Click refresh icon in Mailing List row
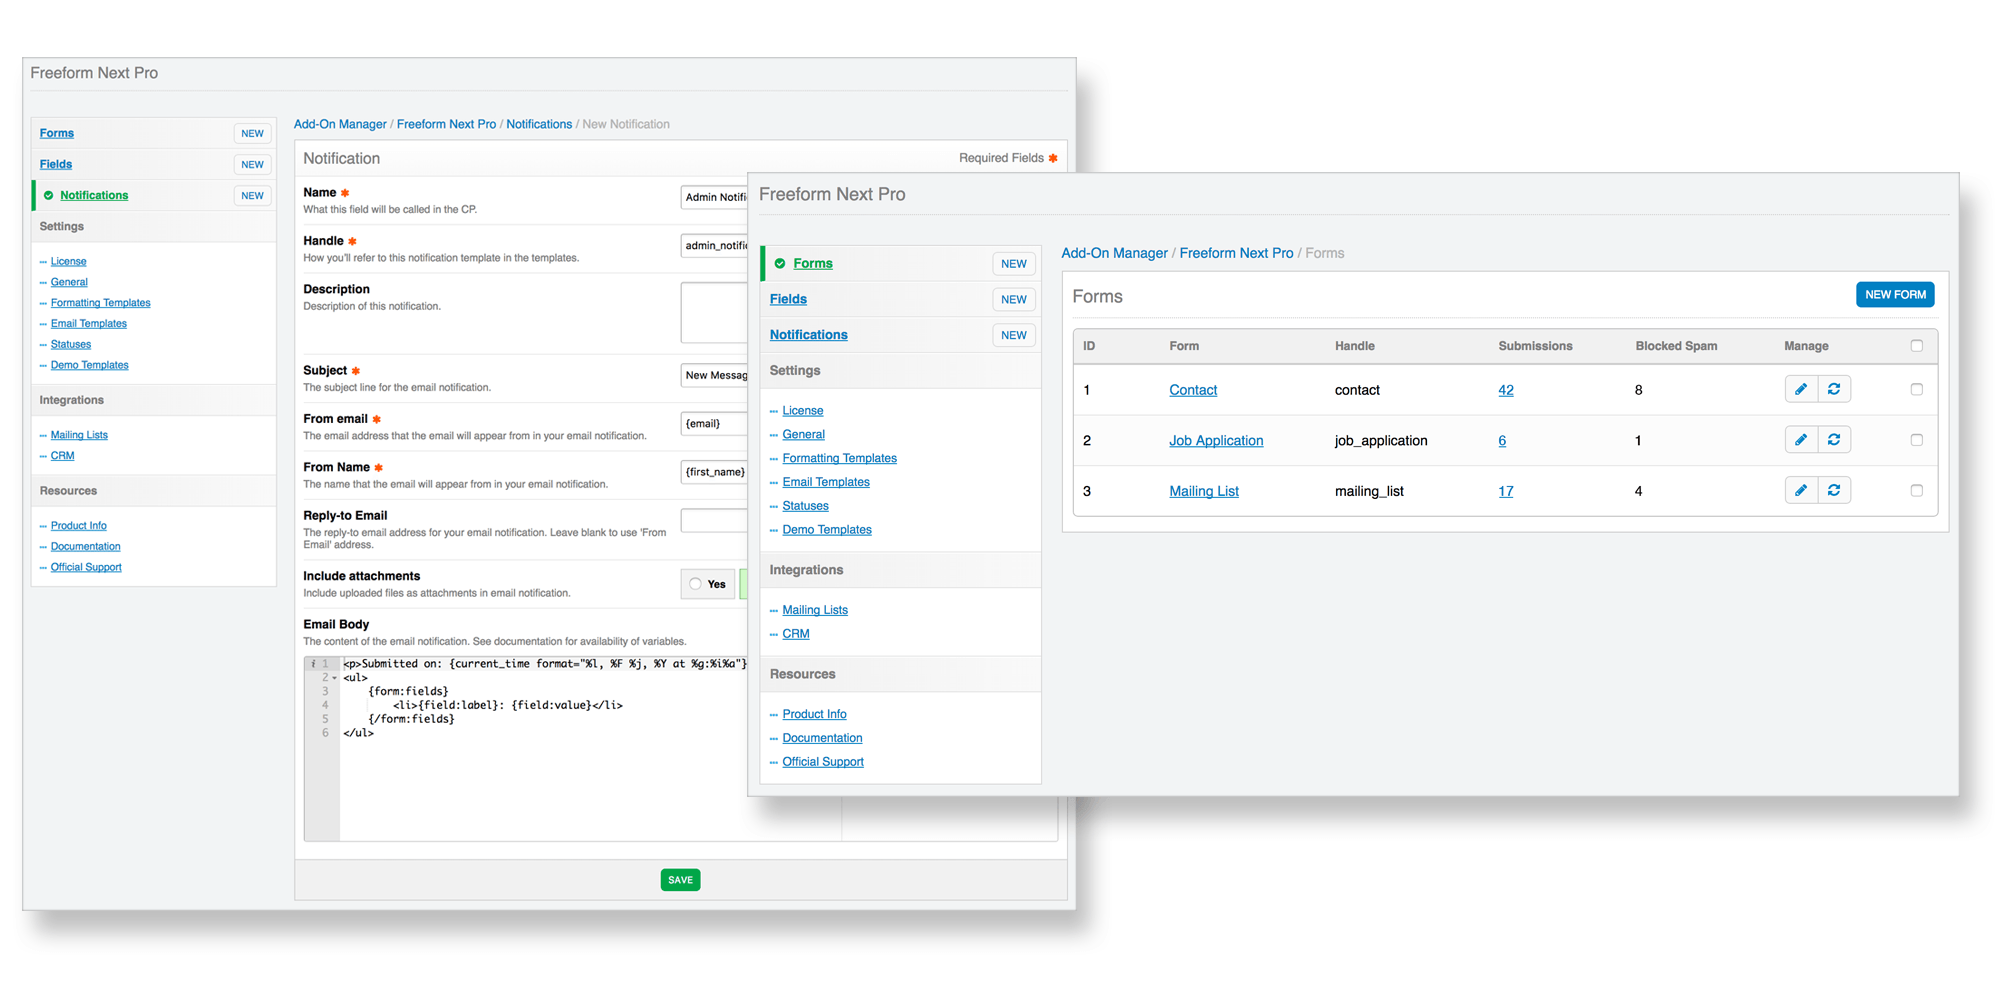The width and height of the screenshot is (2000, 1000). [x=1834, y=490]
